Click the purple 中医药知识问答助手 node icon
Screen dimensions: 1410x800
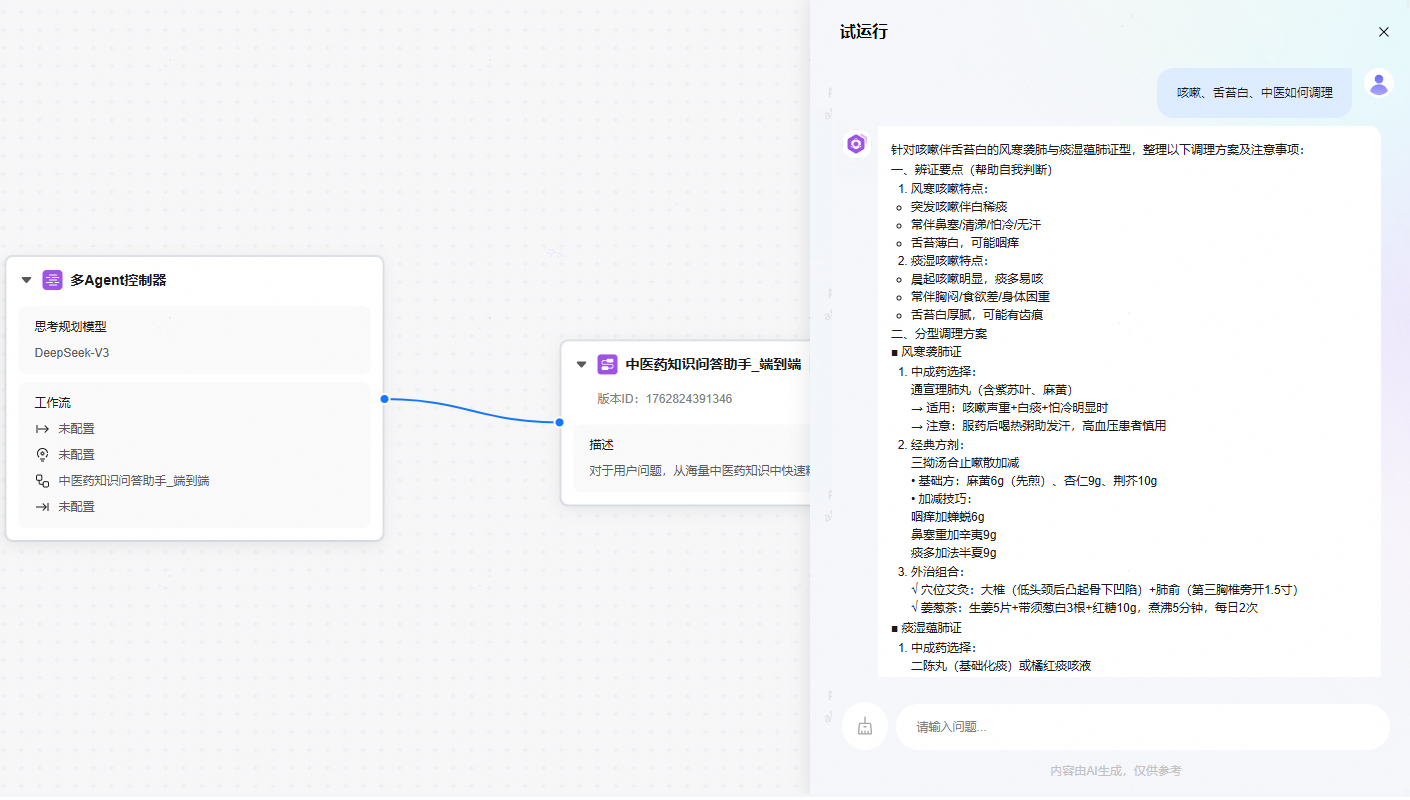click(x=607, y=364)
